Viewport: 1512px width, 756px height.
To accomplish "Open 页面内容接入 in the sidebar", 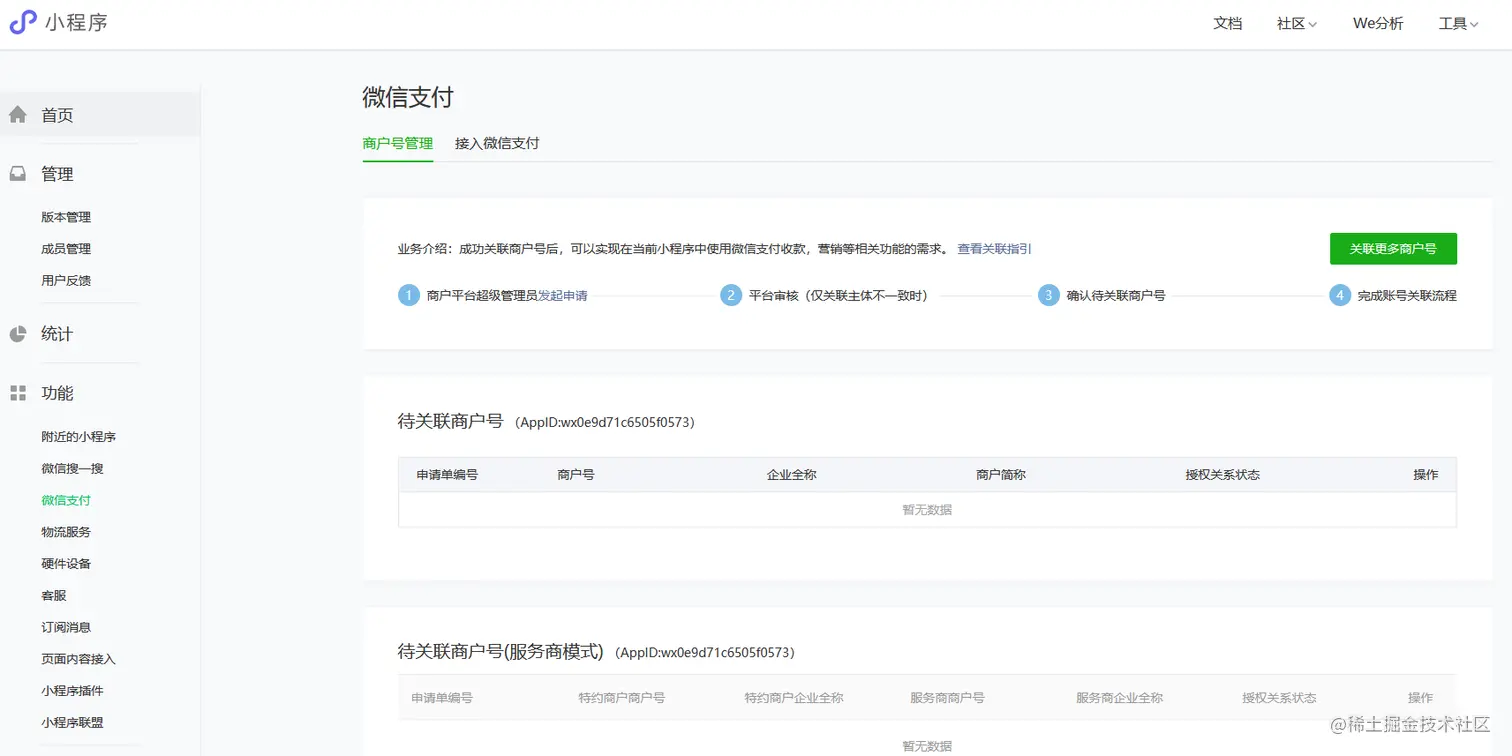I will pyautogui.click(x=79, y=659).
